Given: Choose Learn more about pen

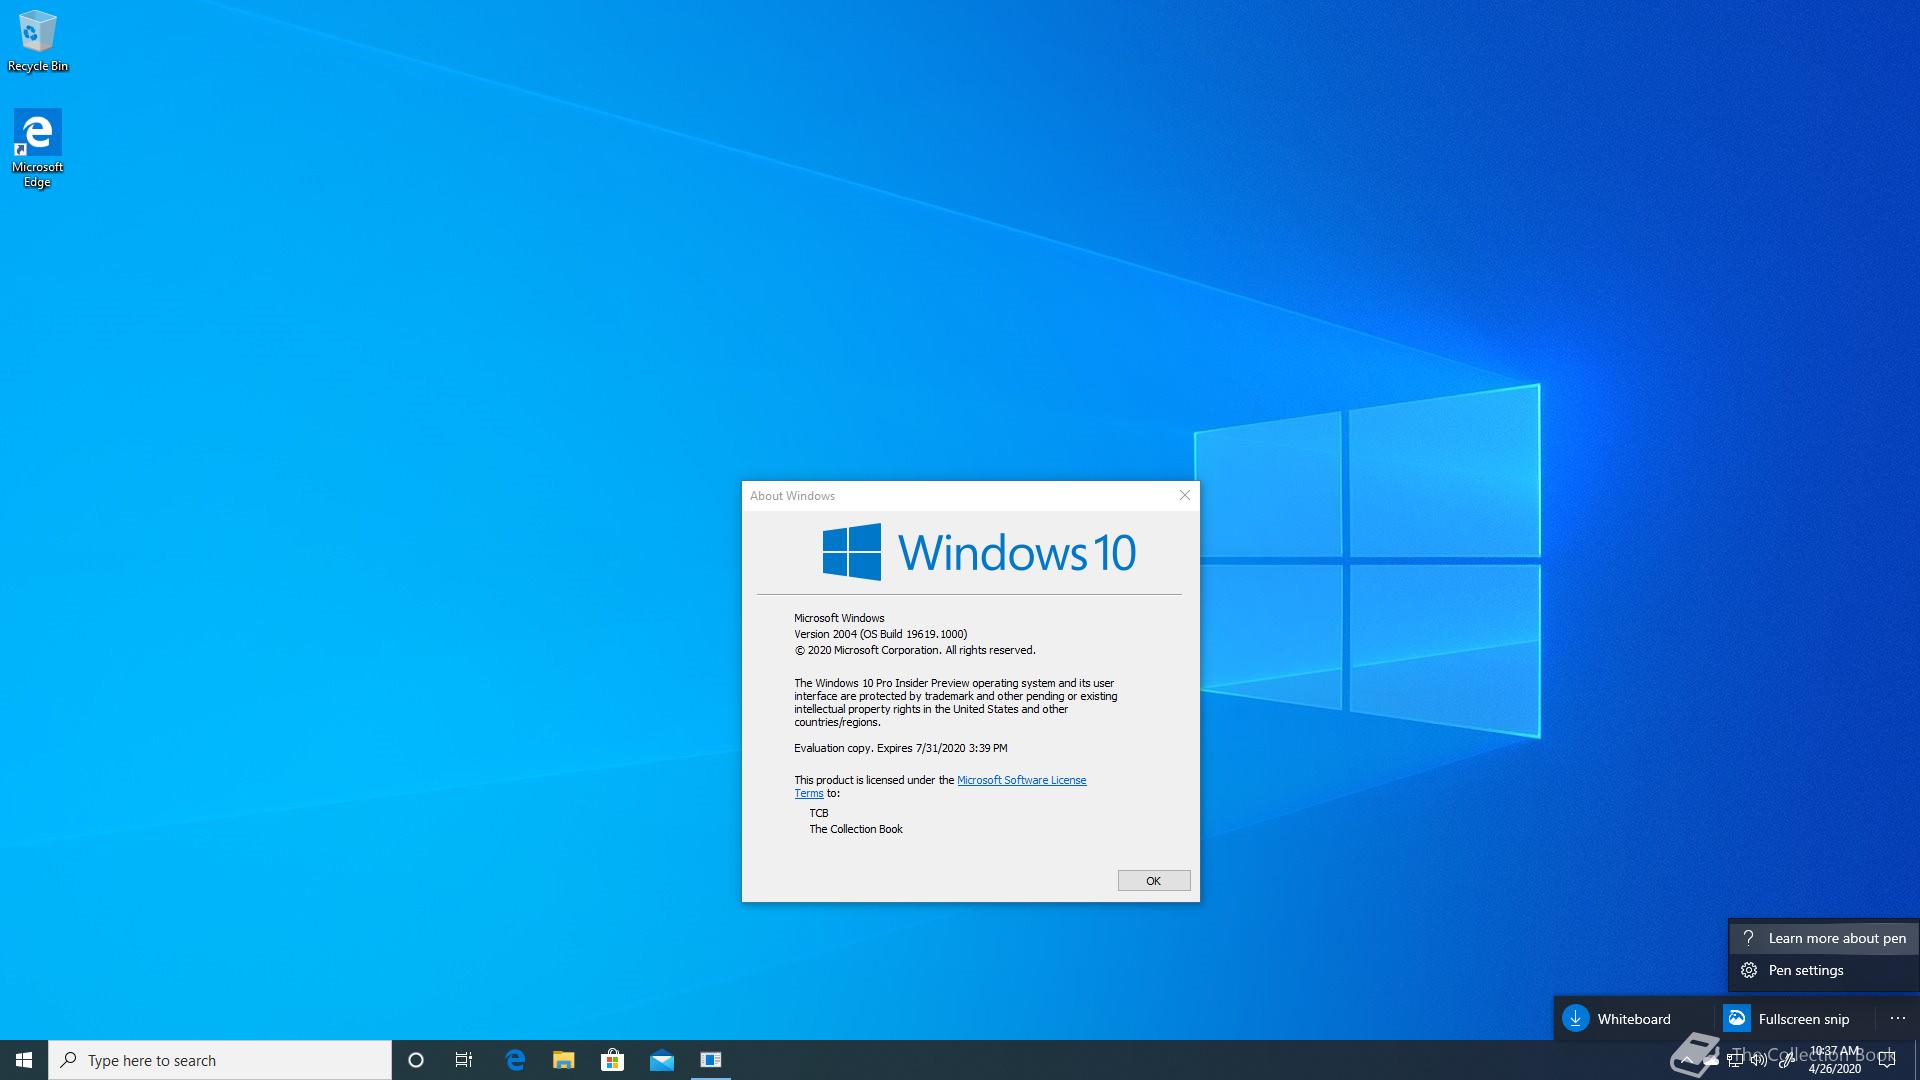Looking at the screenshot, I should pos(1824,938).
